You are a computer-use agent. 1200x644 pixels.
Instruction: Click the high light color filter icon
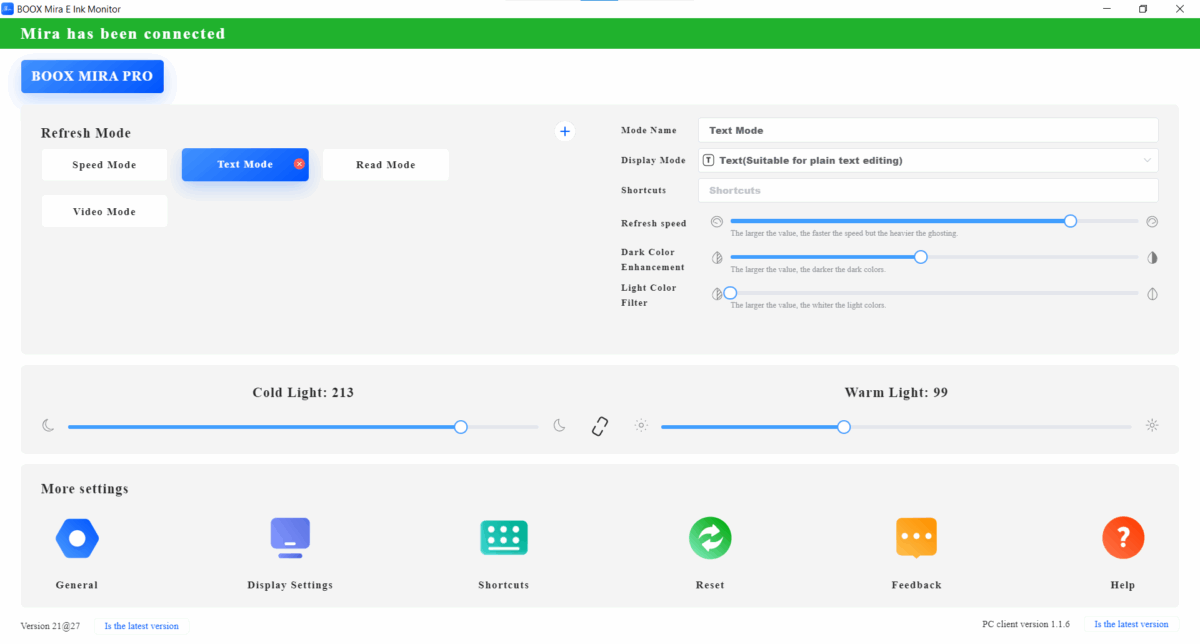1152,294
